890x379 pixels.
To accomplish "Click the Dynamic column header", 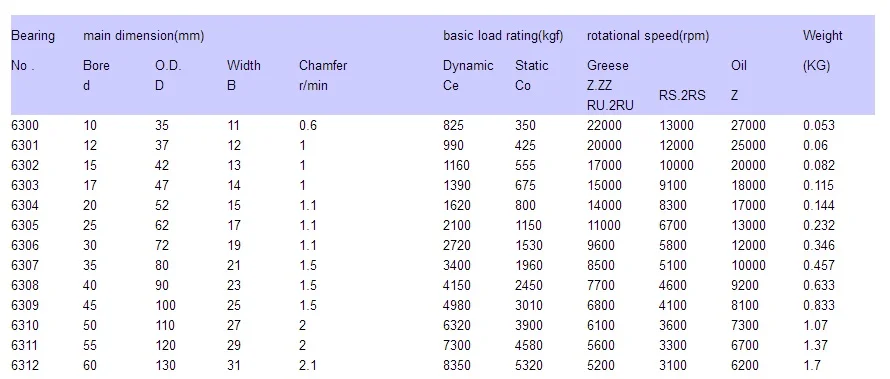I will tap(468, 66).
